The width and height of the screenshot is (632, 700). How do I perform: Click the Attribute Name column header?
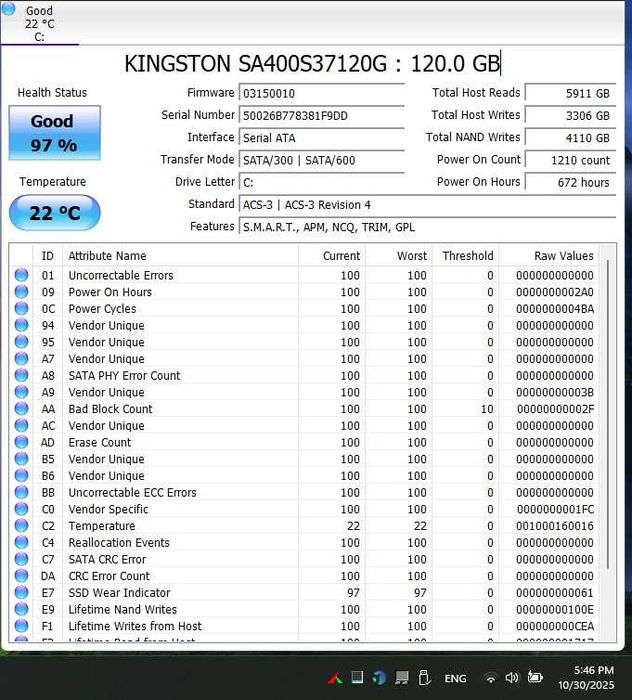pyautogui.click(x=180, y=256)
